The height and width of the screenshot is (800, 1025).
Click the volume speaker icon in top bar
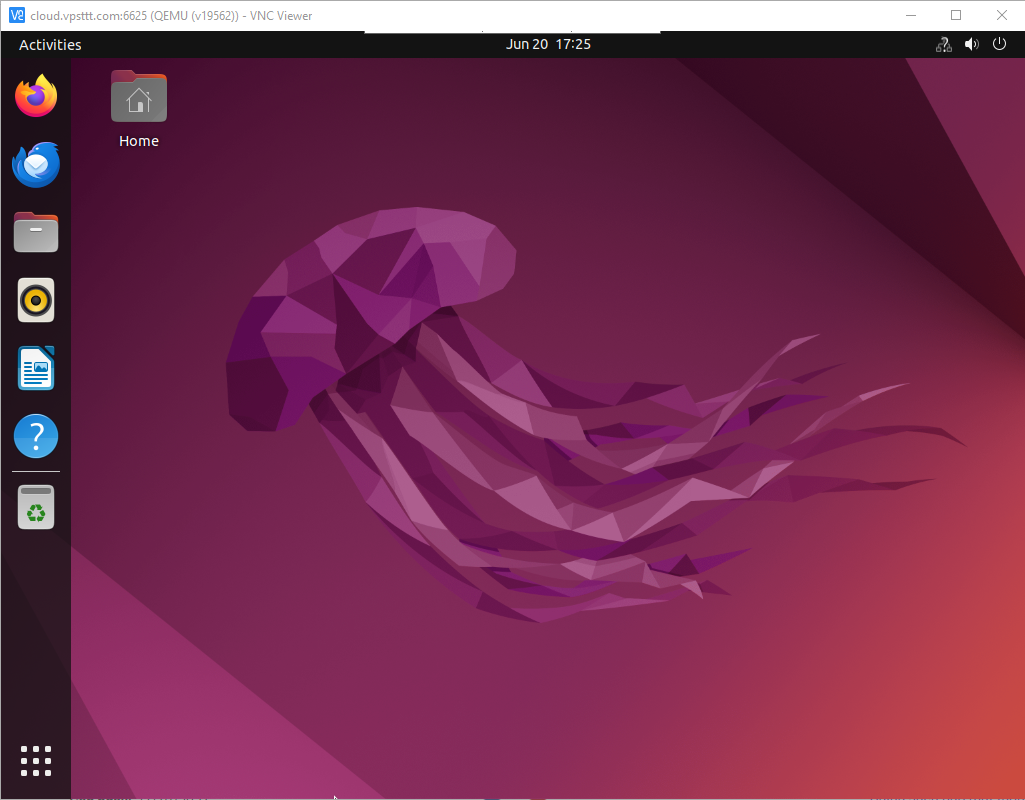click(x=971, y=44)
